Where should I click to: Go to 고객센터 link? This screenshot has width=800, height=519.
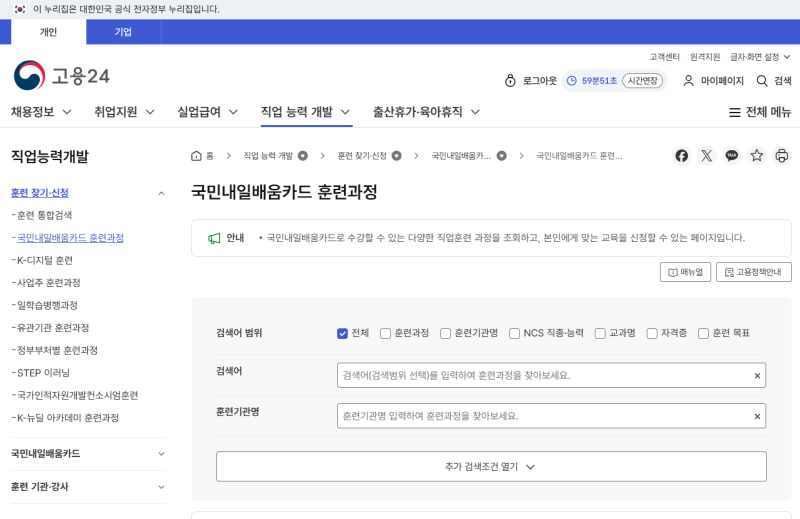(664, 57)
